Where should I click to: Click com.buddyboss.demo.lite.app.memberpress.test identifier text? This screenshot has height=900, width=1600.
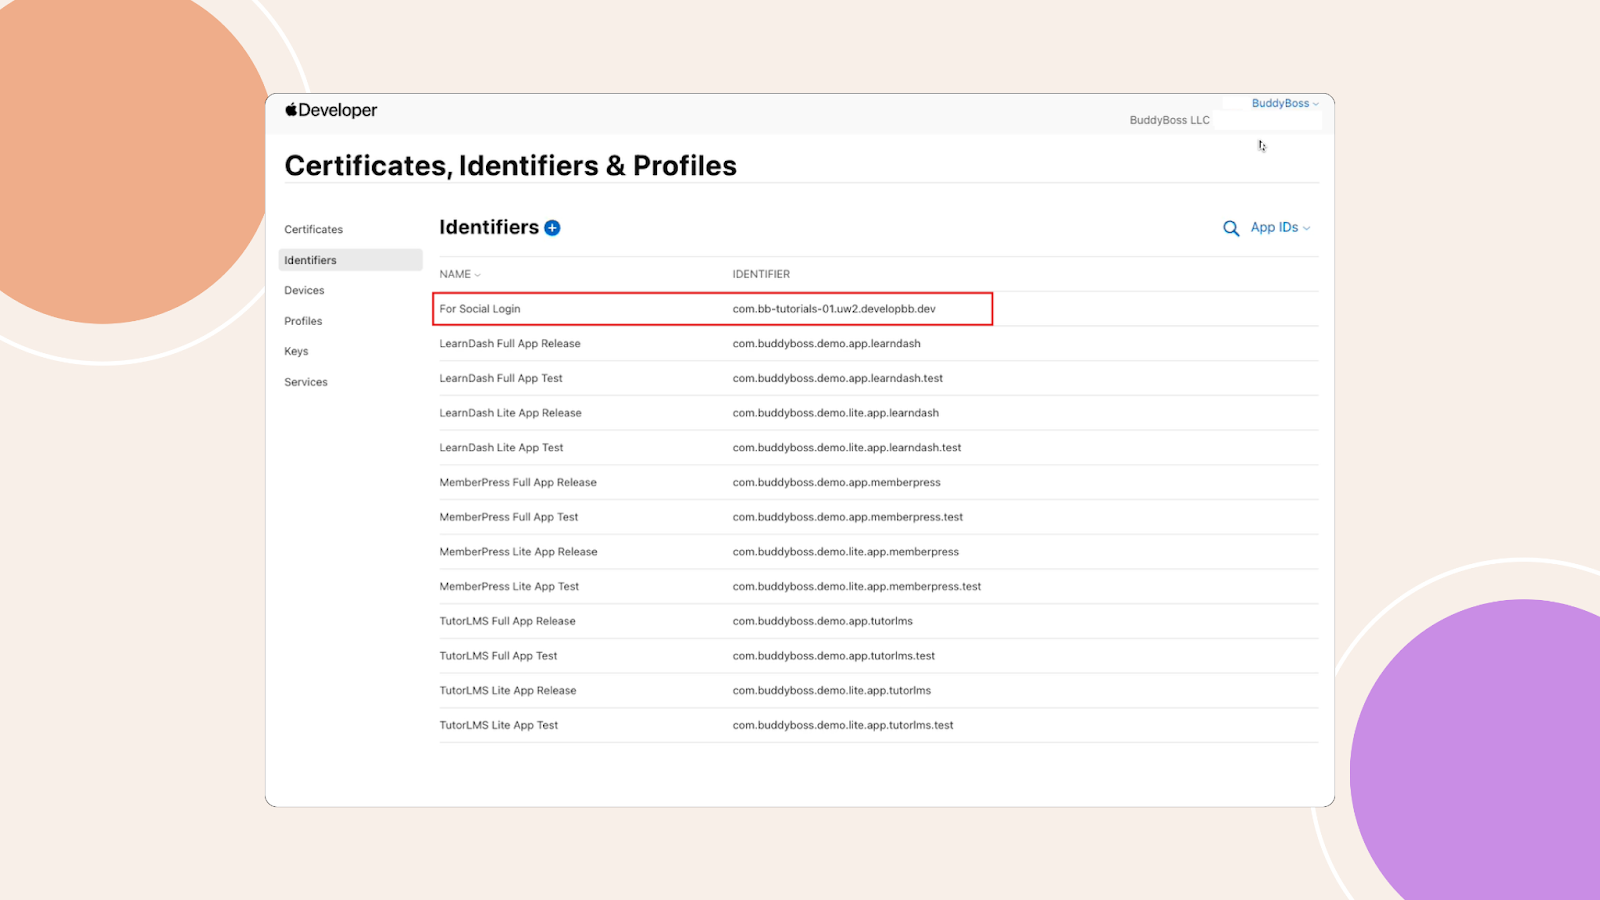[x=857, y=587]
